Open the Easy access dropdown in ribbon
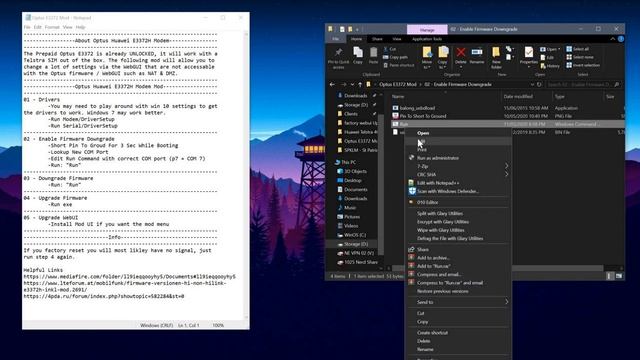The image size is (640, 360). 509,57
